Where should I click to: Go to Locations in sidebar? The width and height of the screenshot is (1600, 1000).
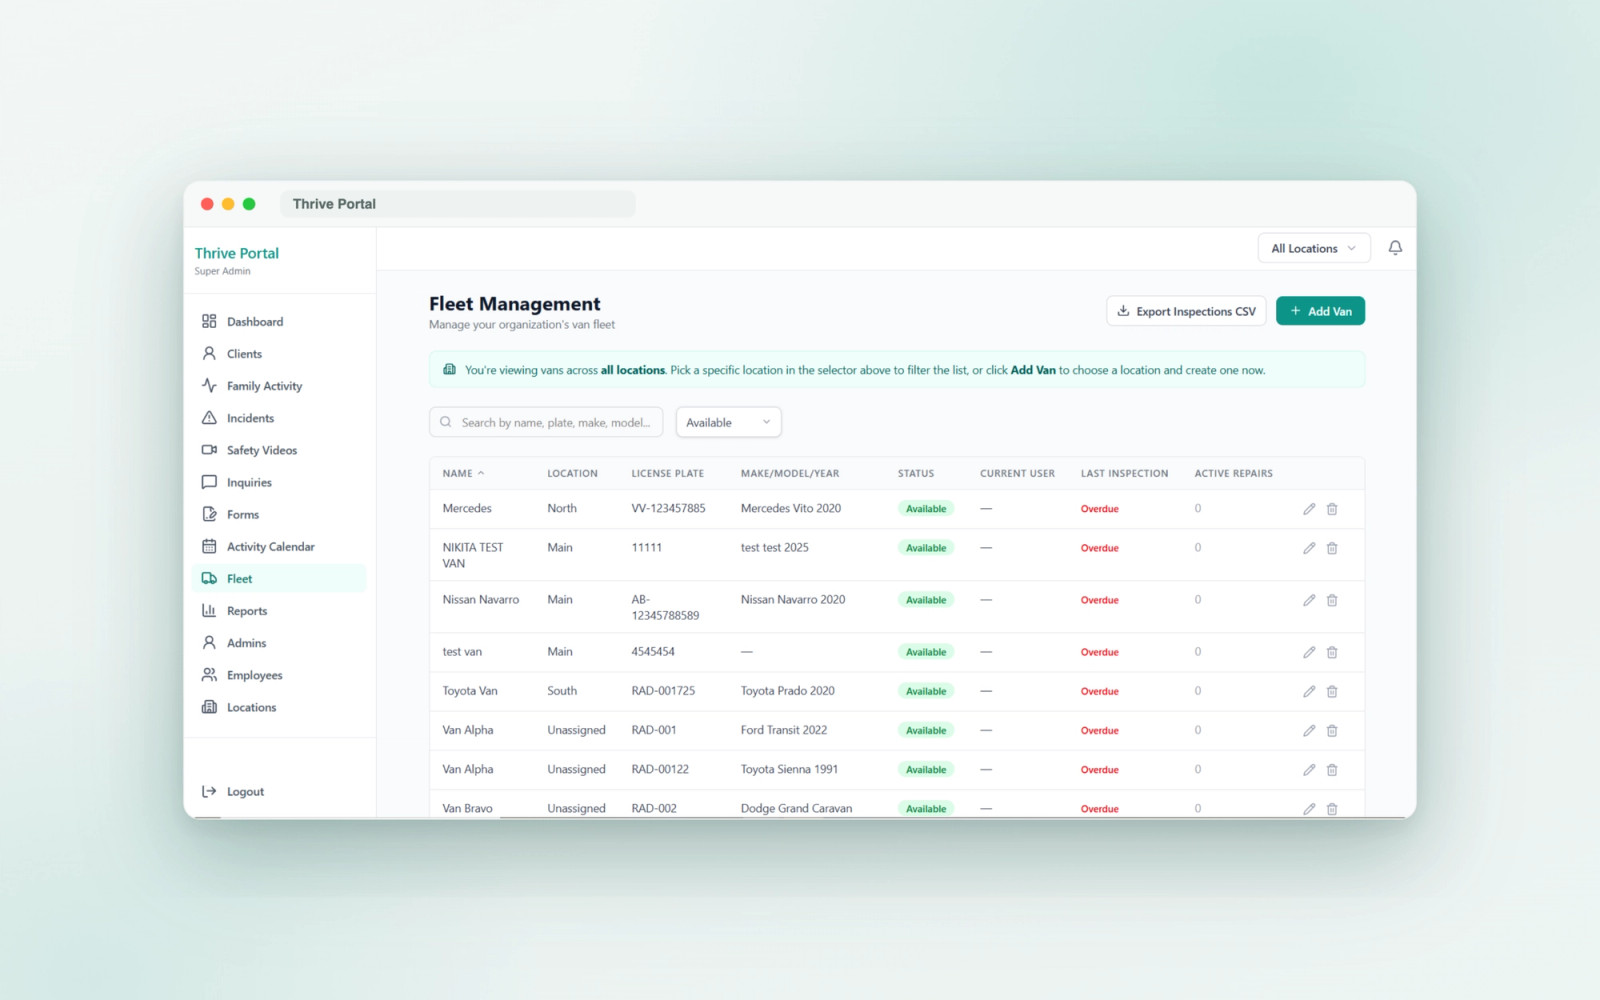click(x=279, y=707)
